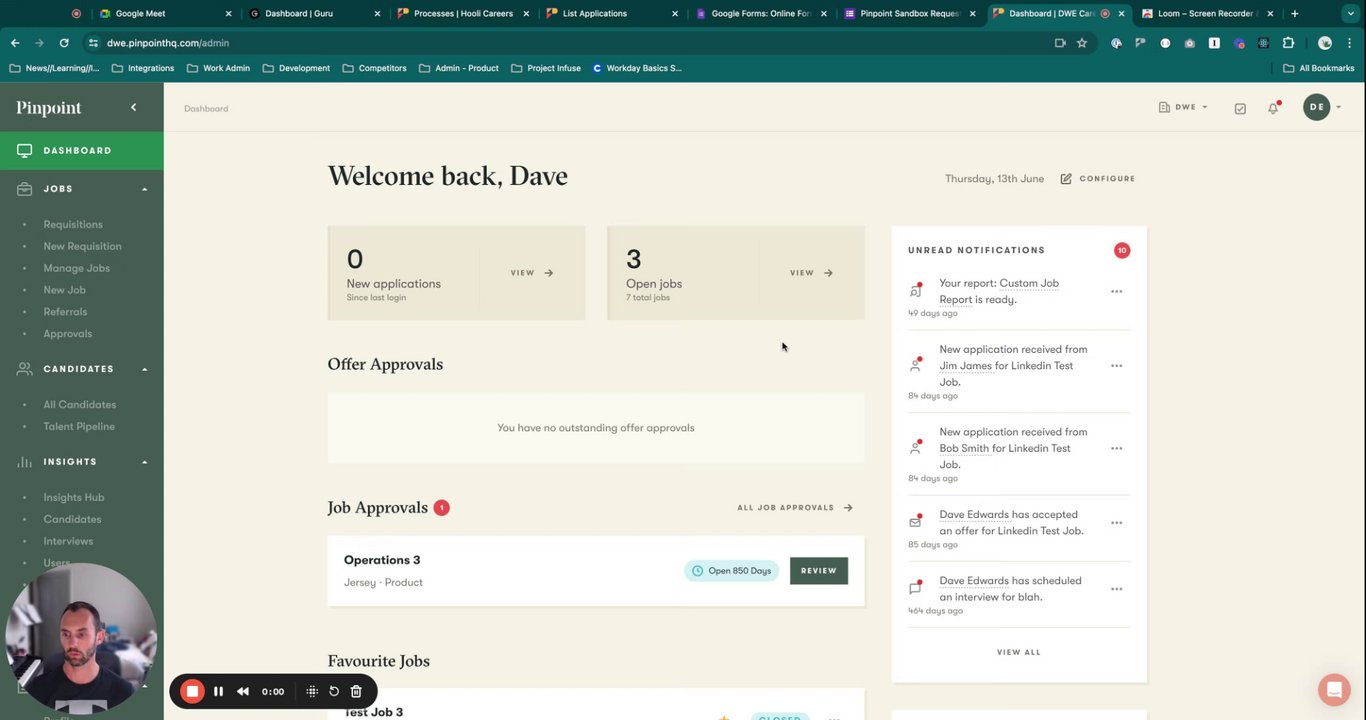1366x720 pixels.
Task: Open Jim James candidate link
Action: (x=966, y=366)
